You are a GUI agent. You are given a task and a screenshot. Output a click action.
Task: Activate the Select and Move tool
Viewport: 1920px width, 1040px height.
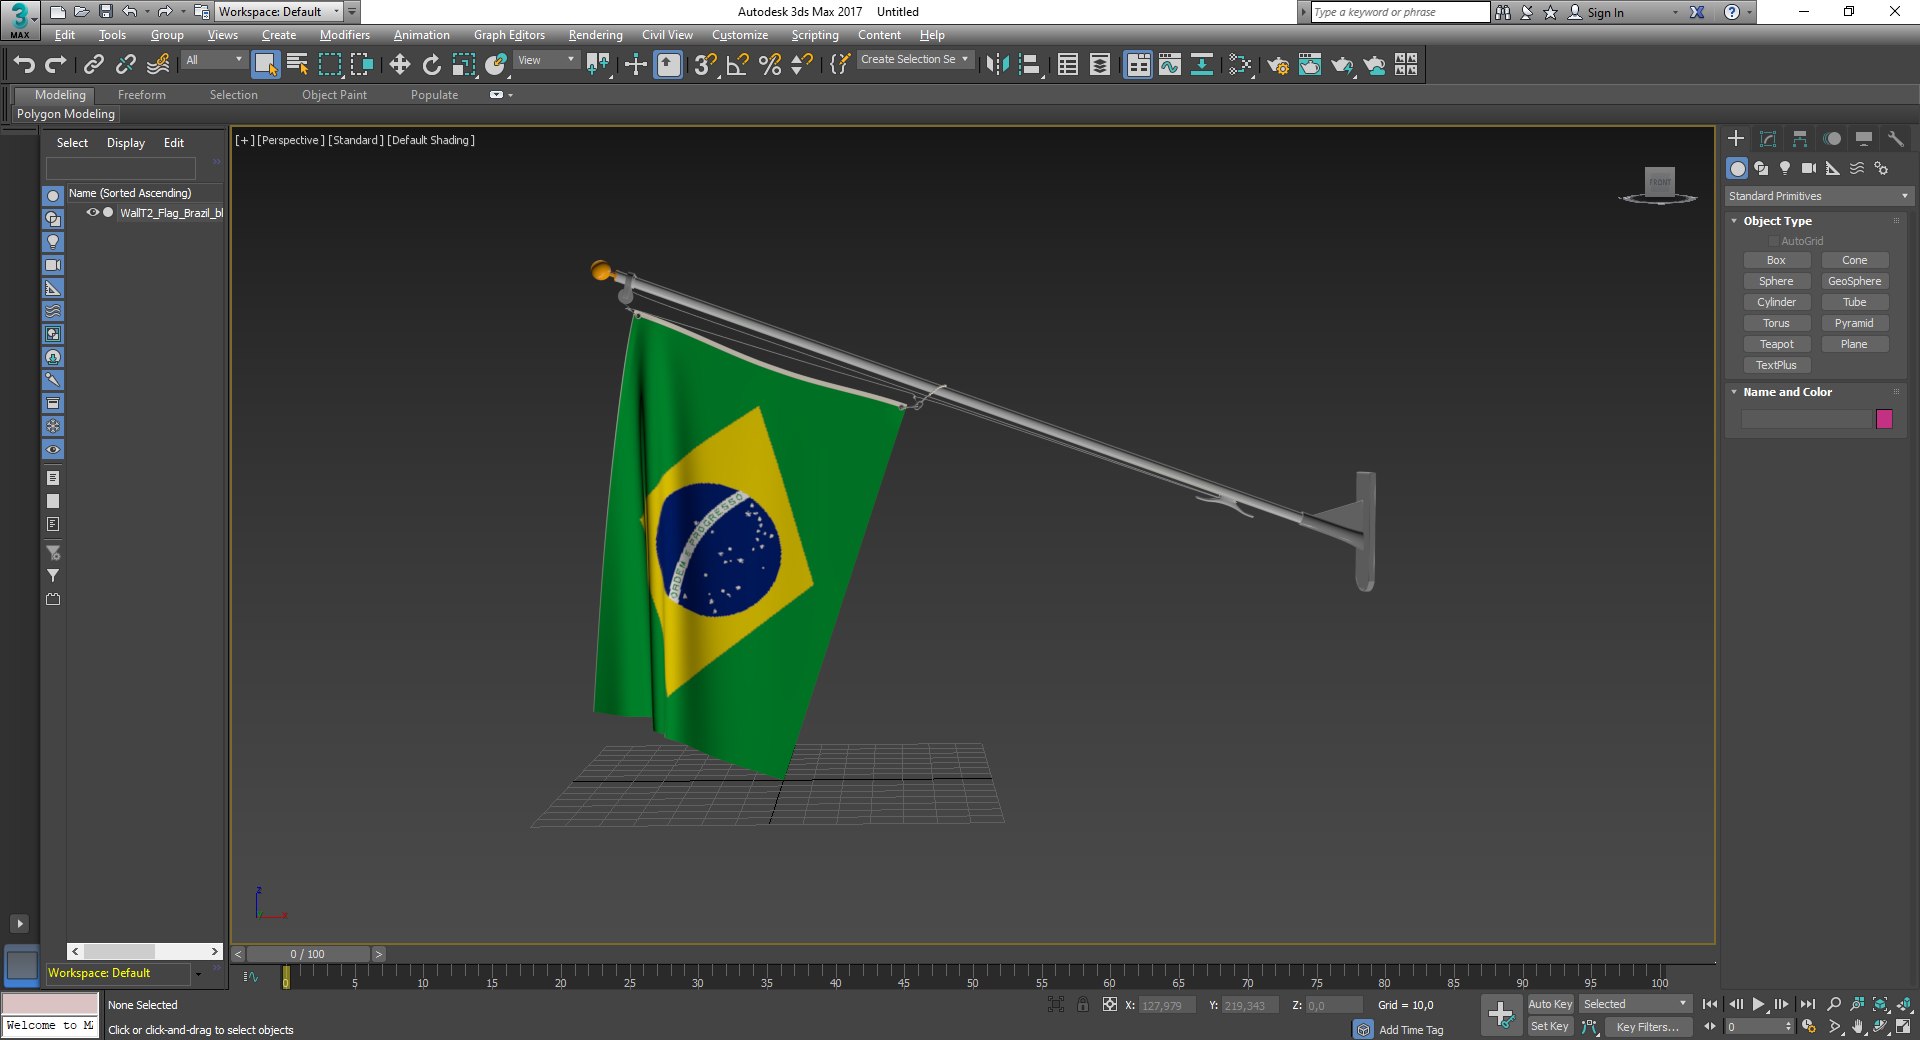400,65
